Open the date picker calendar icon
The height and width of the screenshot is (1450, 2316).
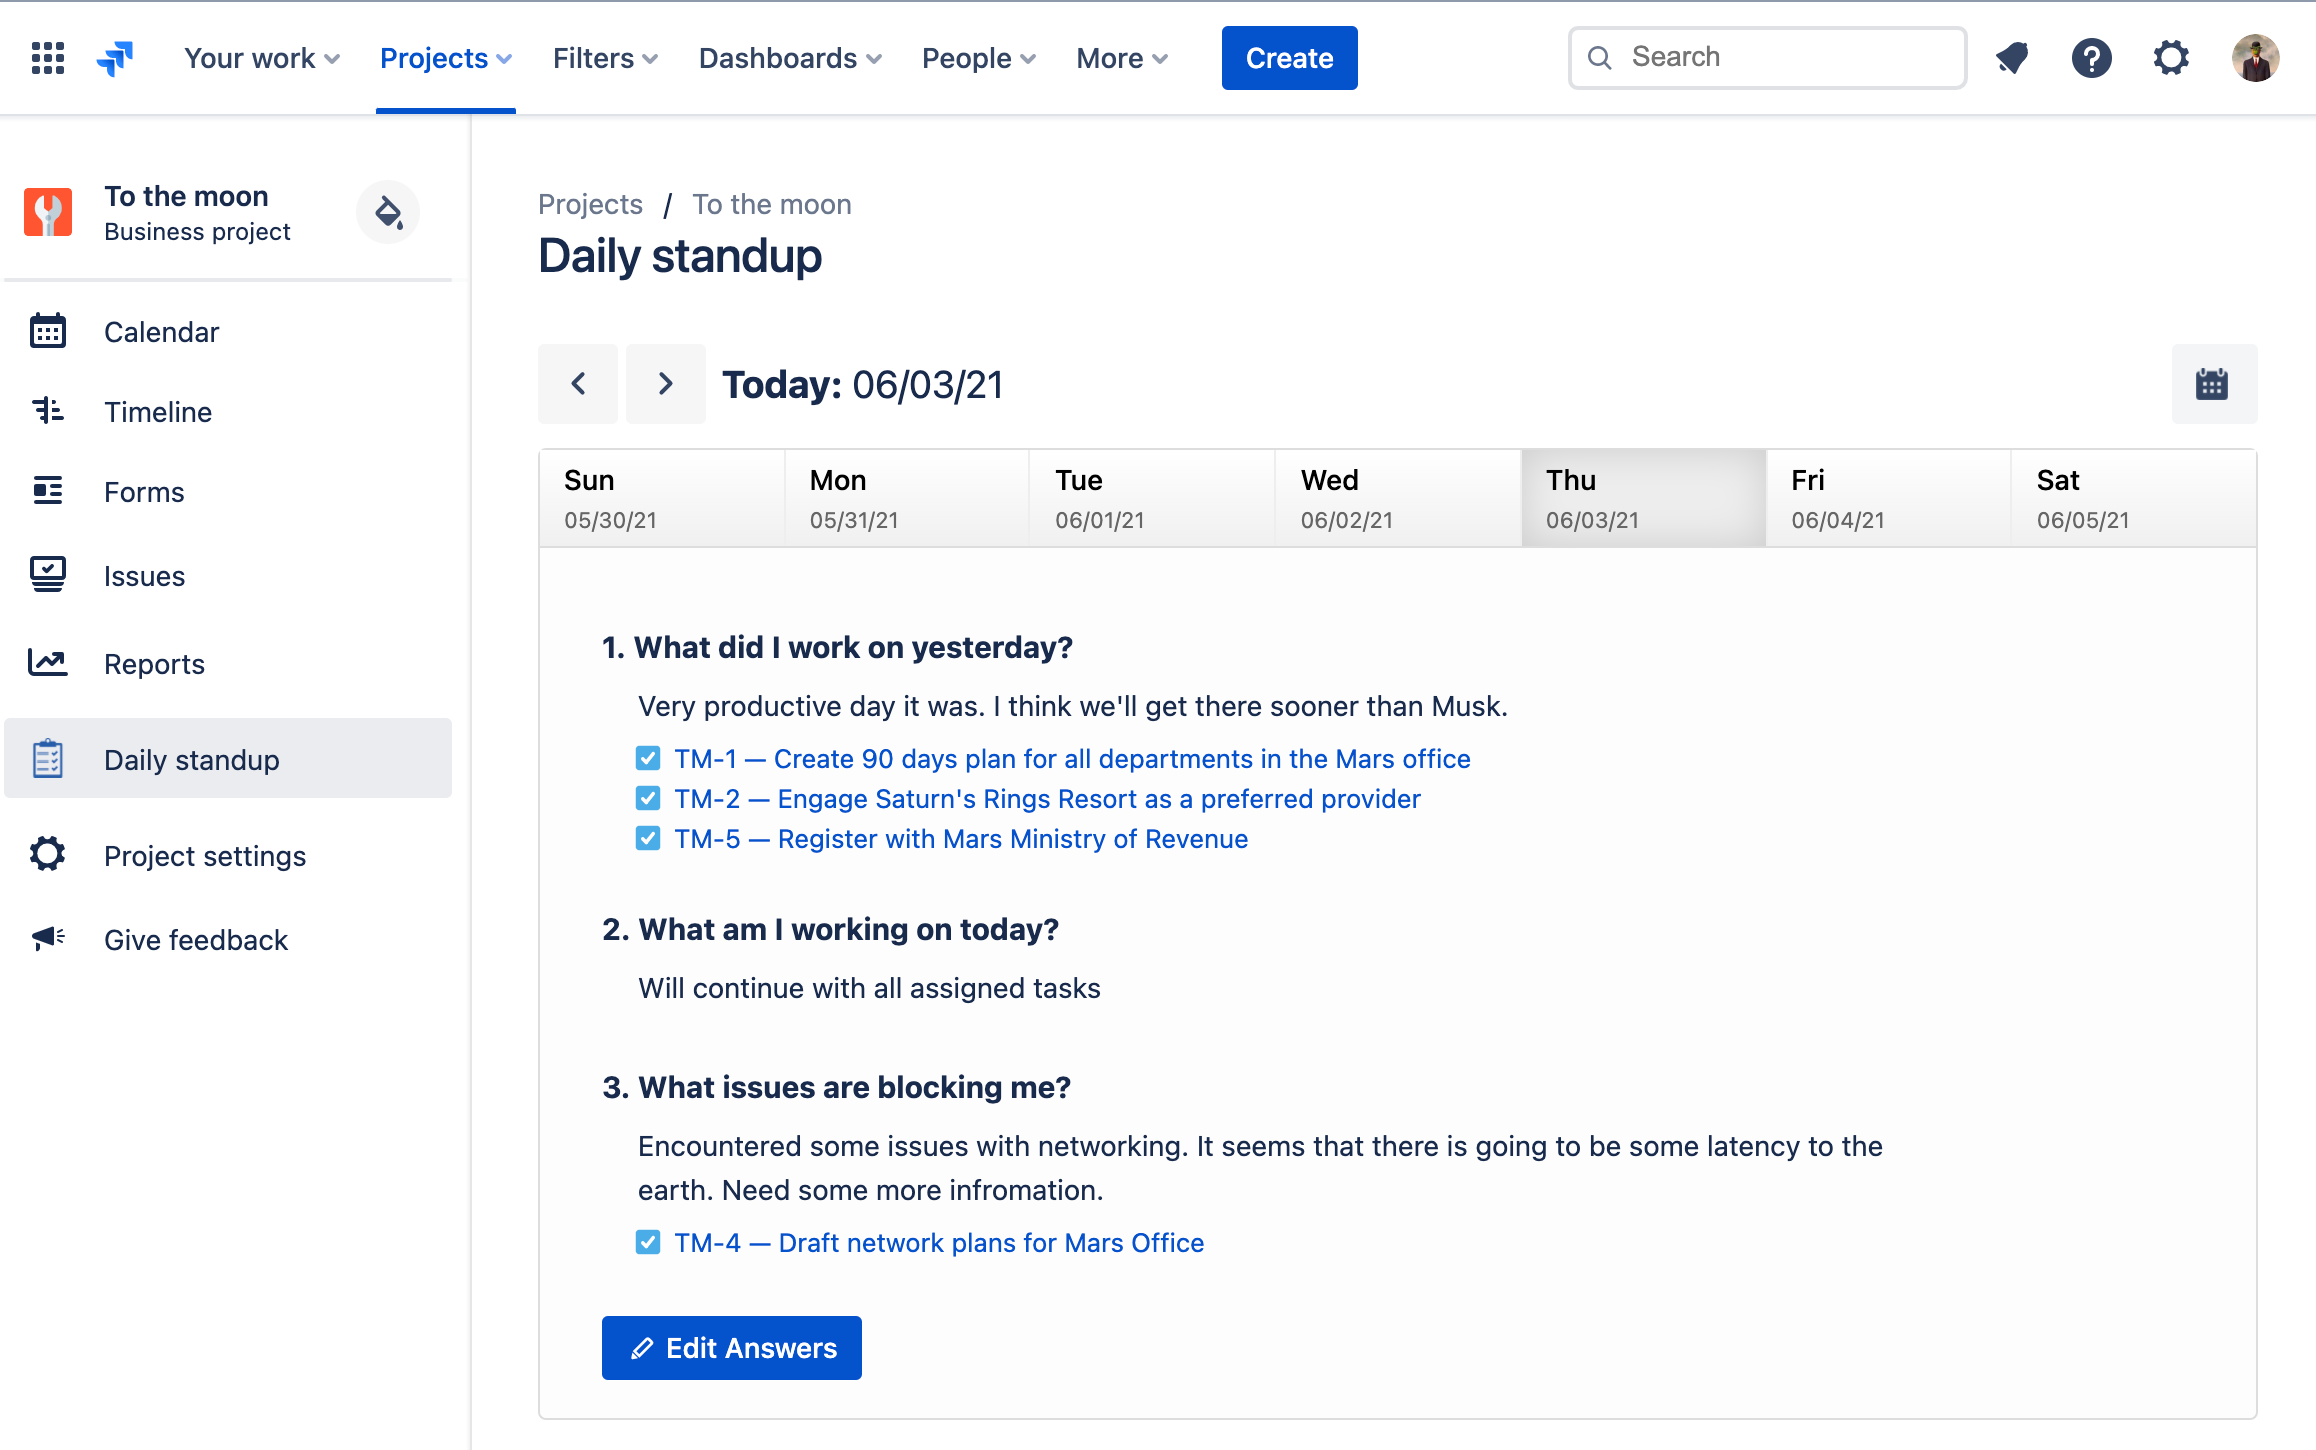click(x=2213, y=383)
